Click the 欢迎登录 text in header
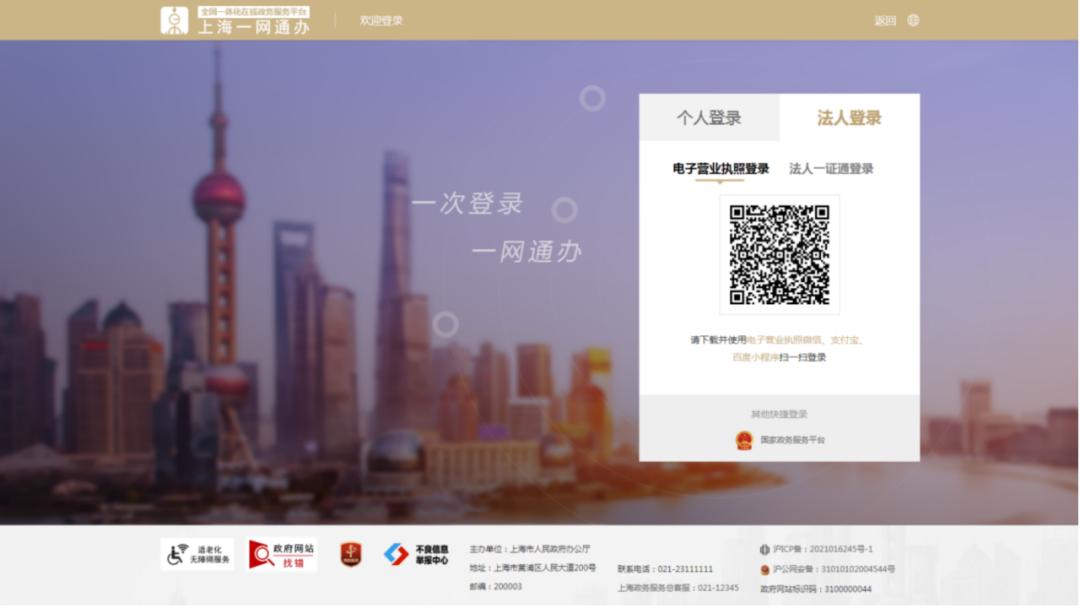1080x608 pixels. (381, 21)
